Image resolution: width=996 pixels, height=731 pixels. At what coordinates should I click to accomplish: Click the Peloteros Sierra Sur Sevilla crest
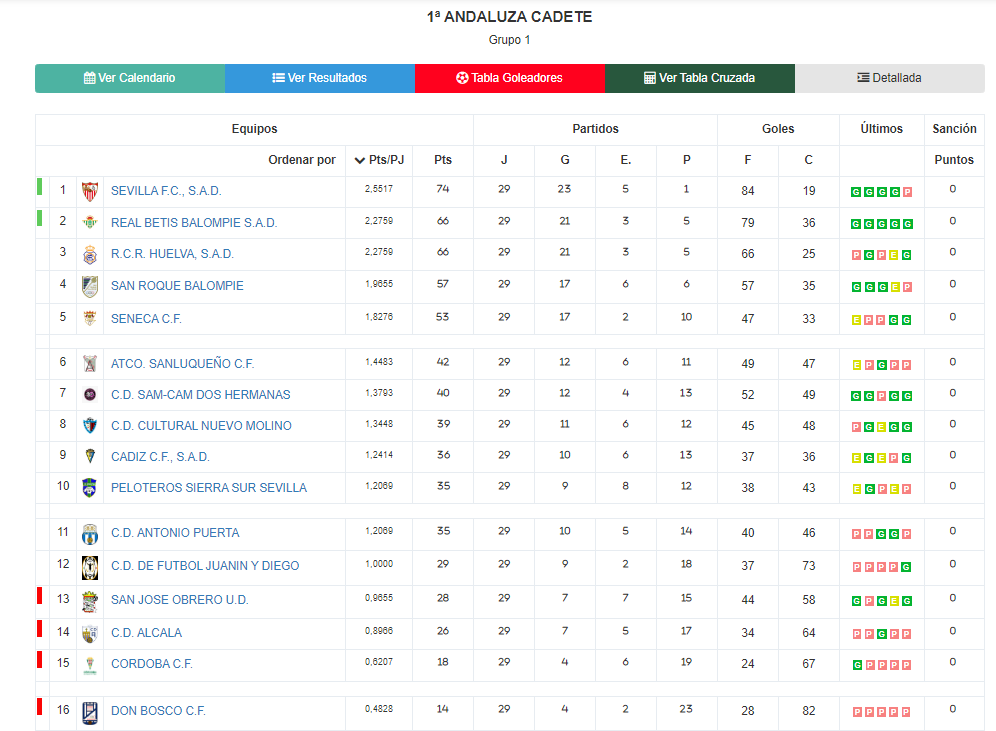tap(90, 488)
